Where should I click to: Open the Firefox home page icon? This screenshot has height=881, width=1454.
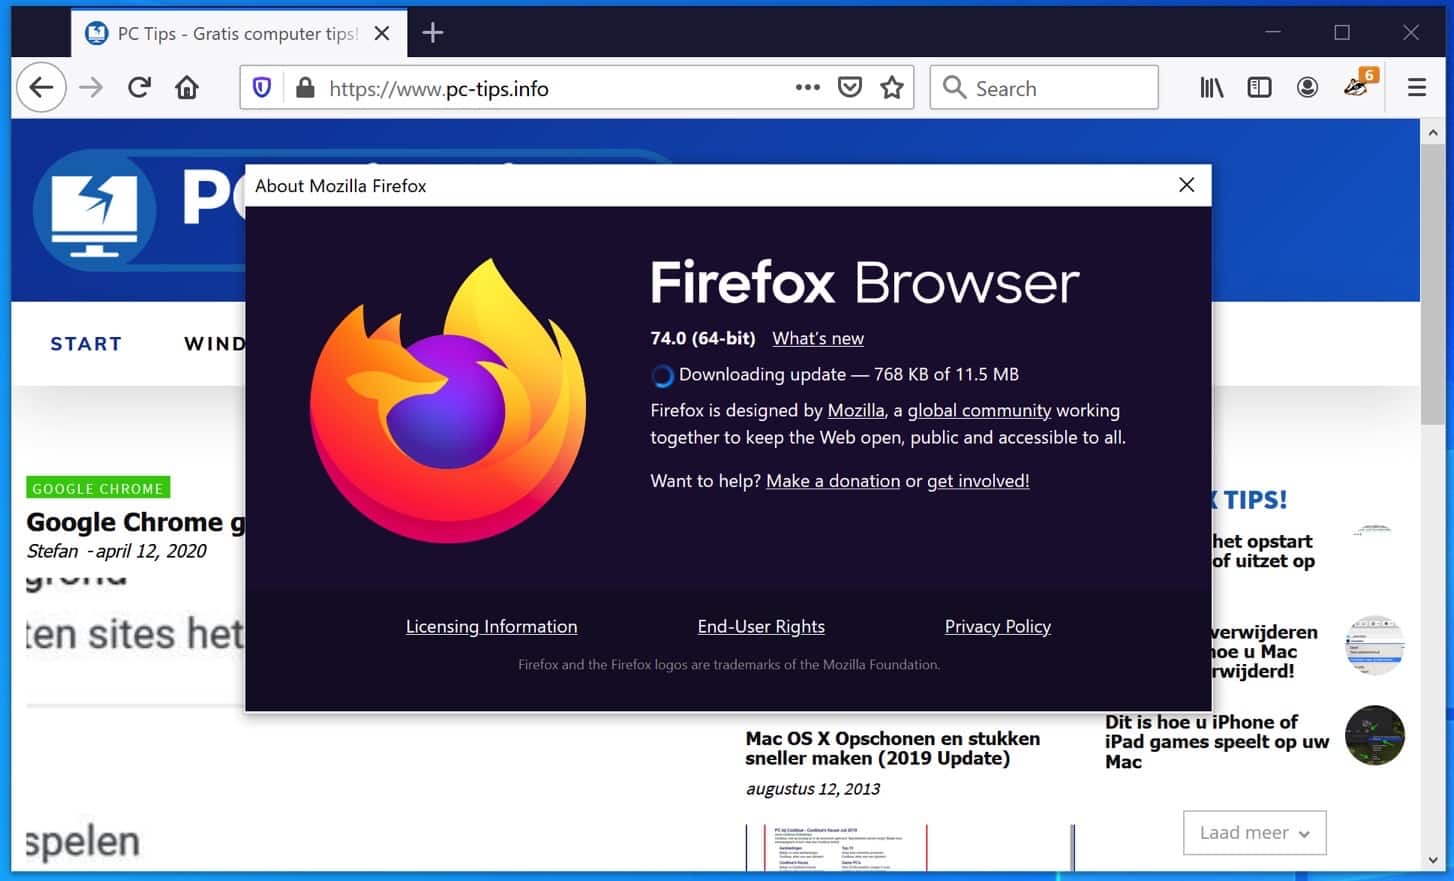point(187,88)
